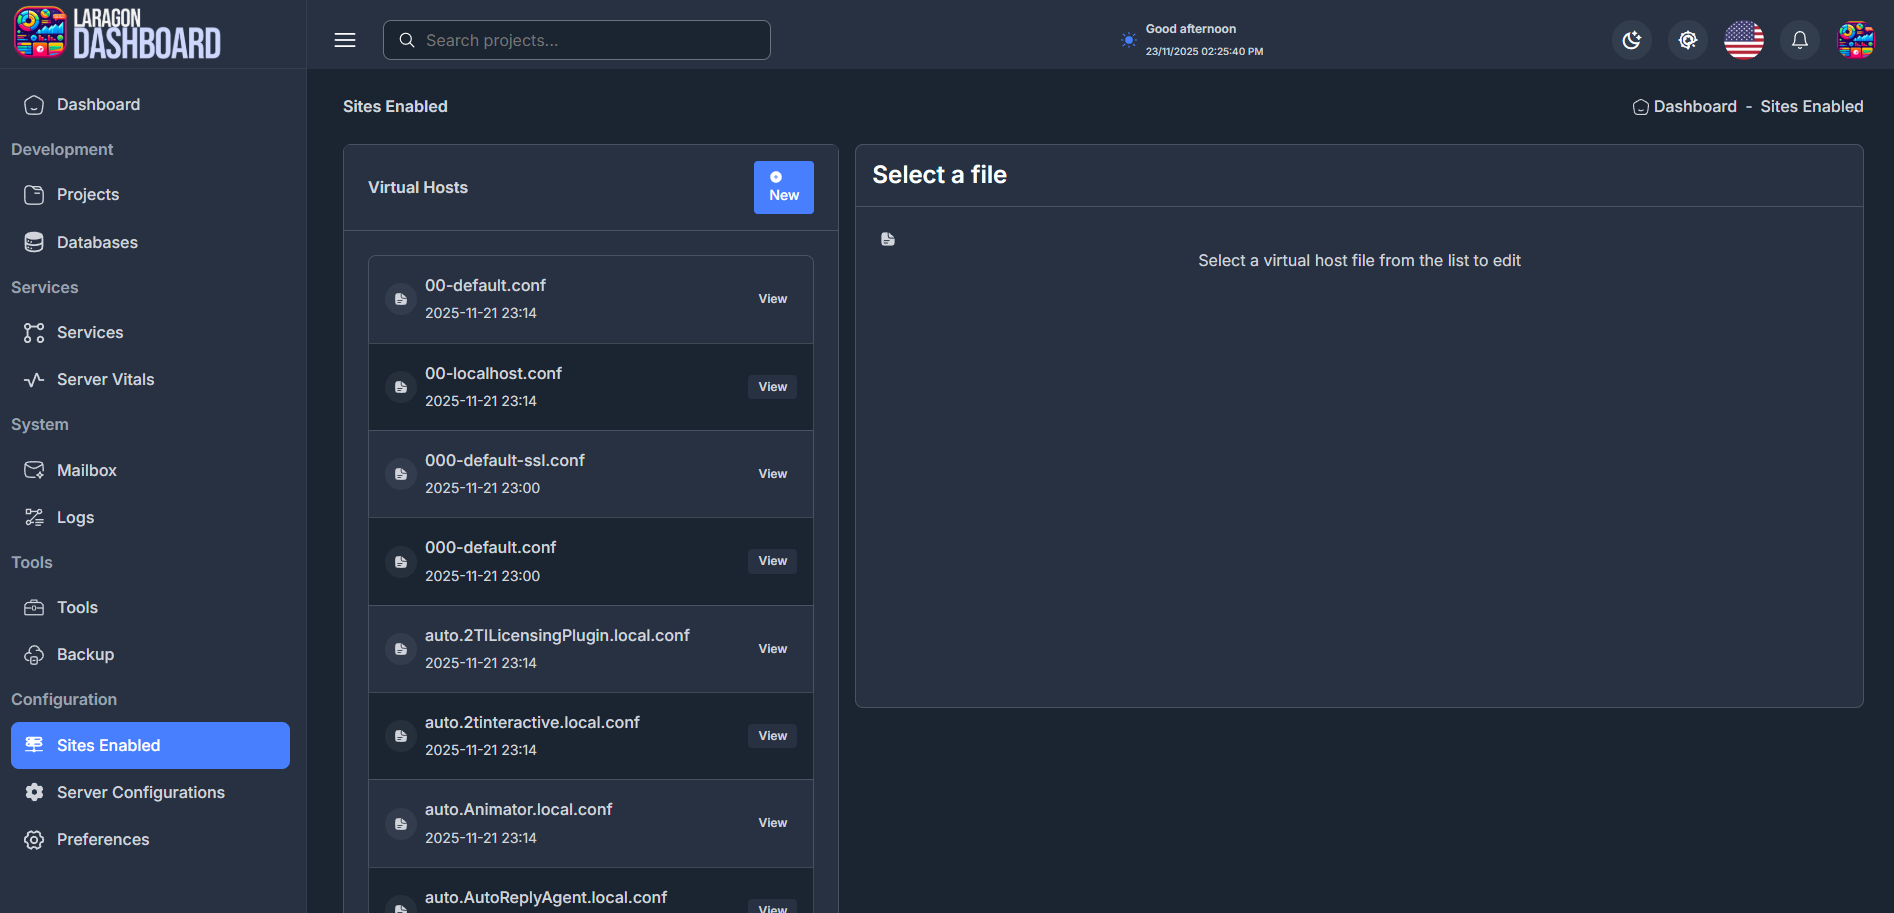Select the Backup tool icon
Viewport: 1894px width, 913px height.
[34, 654]
